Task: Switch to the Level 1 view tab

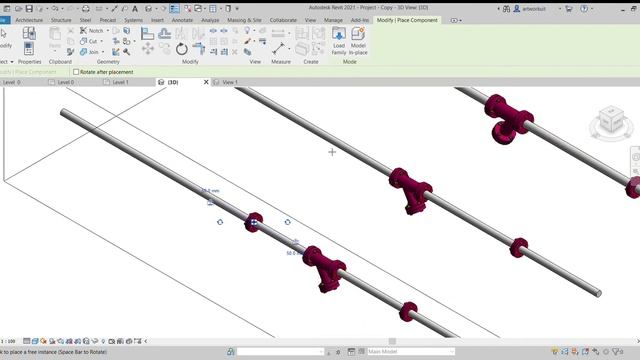Action: click(120, 82)
